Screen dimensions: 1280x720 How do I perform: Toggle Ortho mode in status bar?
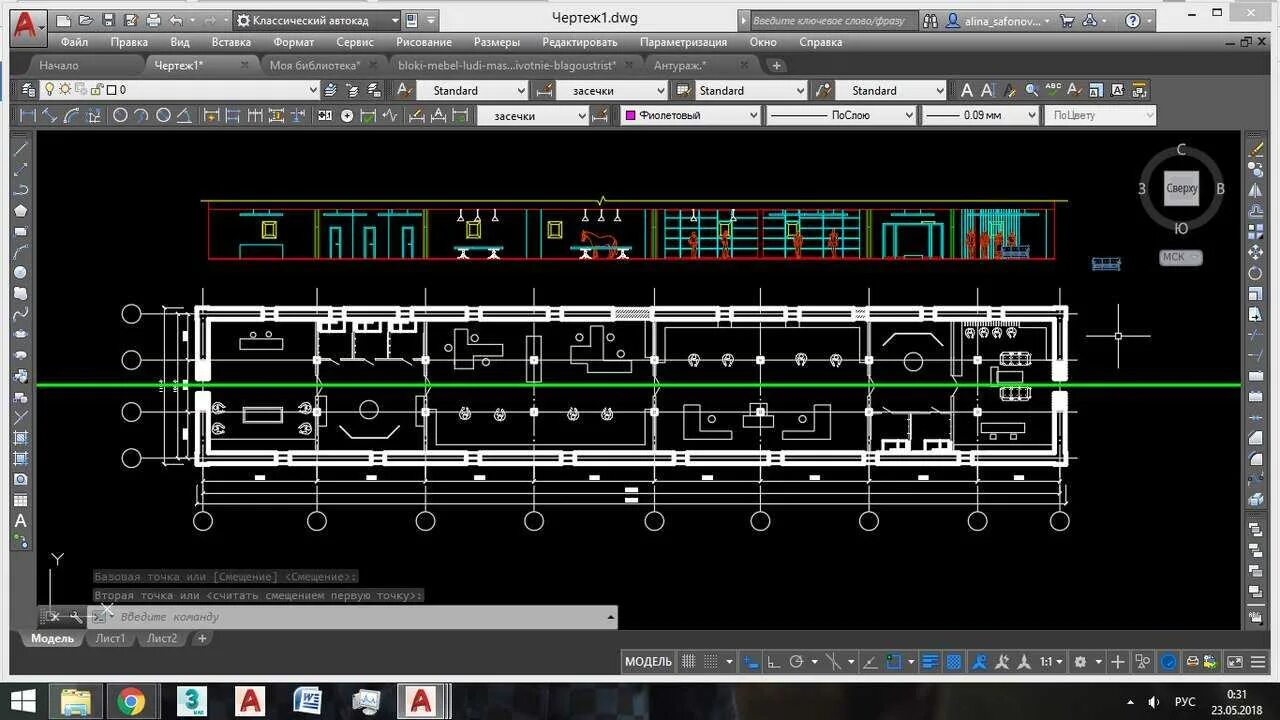(773, 662)
